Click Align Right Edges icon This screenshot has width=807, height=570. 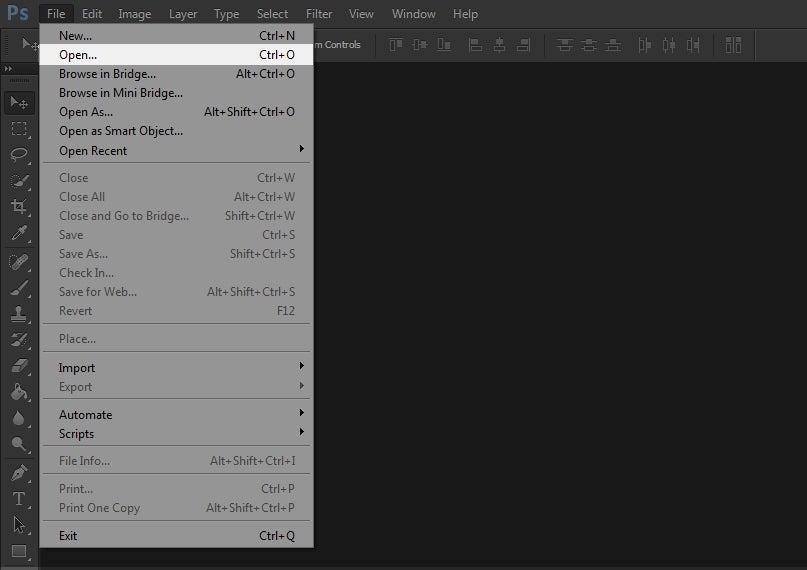(x=523, y=45)
